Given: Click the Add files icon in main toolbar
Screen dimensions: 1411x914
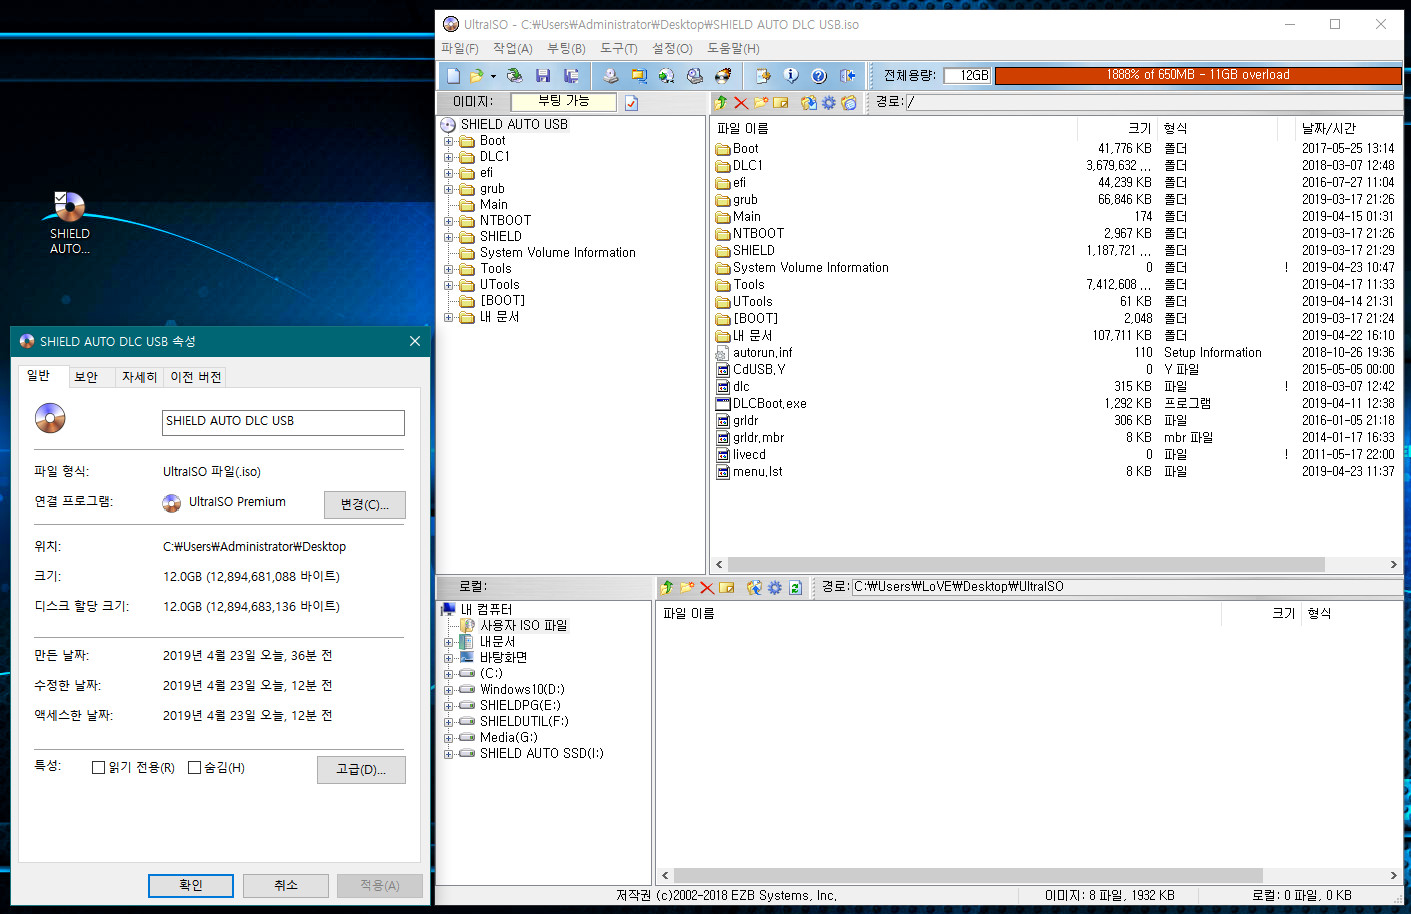Looking at the screenshot, I should 763,75.
